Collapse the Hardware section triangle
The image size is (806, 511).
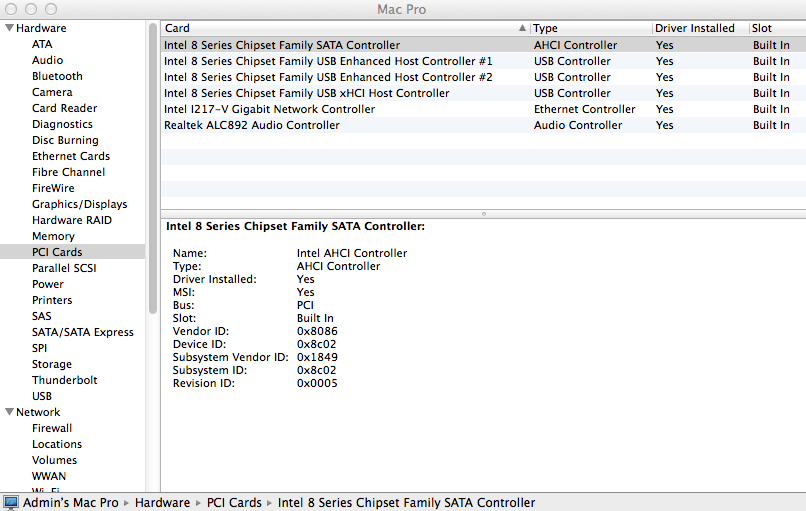pos(9,28)
